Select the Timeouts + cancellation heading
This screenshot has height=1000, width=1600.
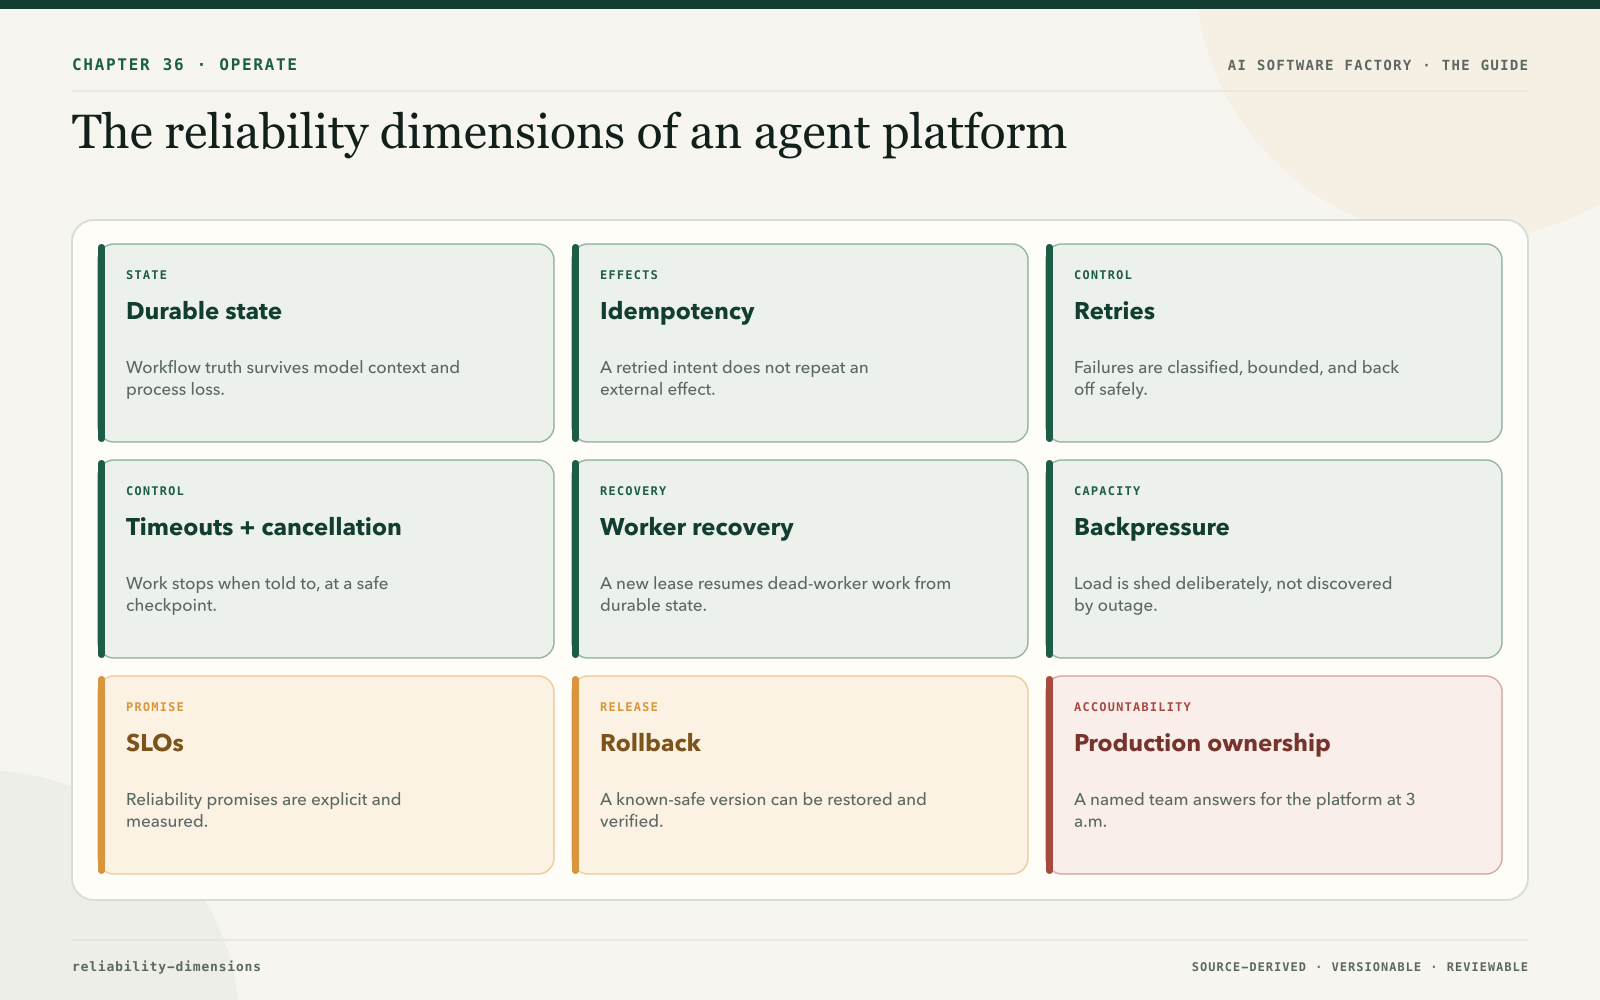264,527
